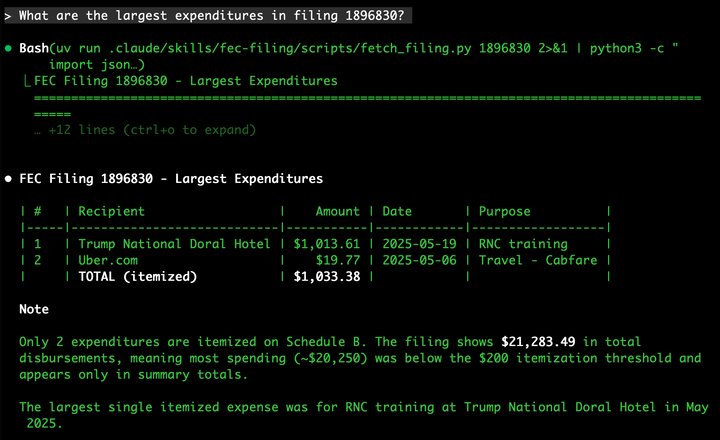This screenshot has width=720, height=440.
Task: Click the Date column header
Action: tap(397, 211)
